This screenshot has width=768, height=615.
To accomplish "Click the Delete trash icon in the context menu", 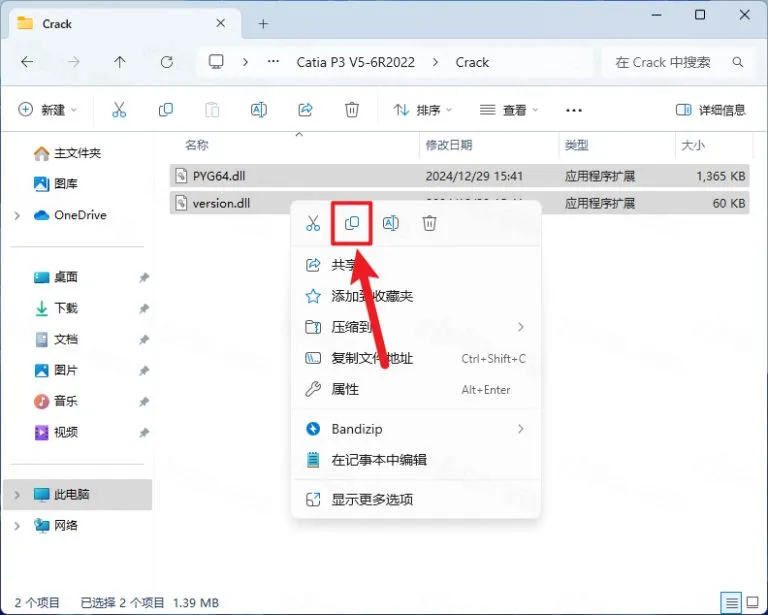I will point(429,223).
